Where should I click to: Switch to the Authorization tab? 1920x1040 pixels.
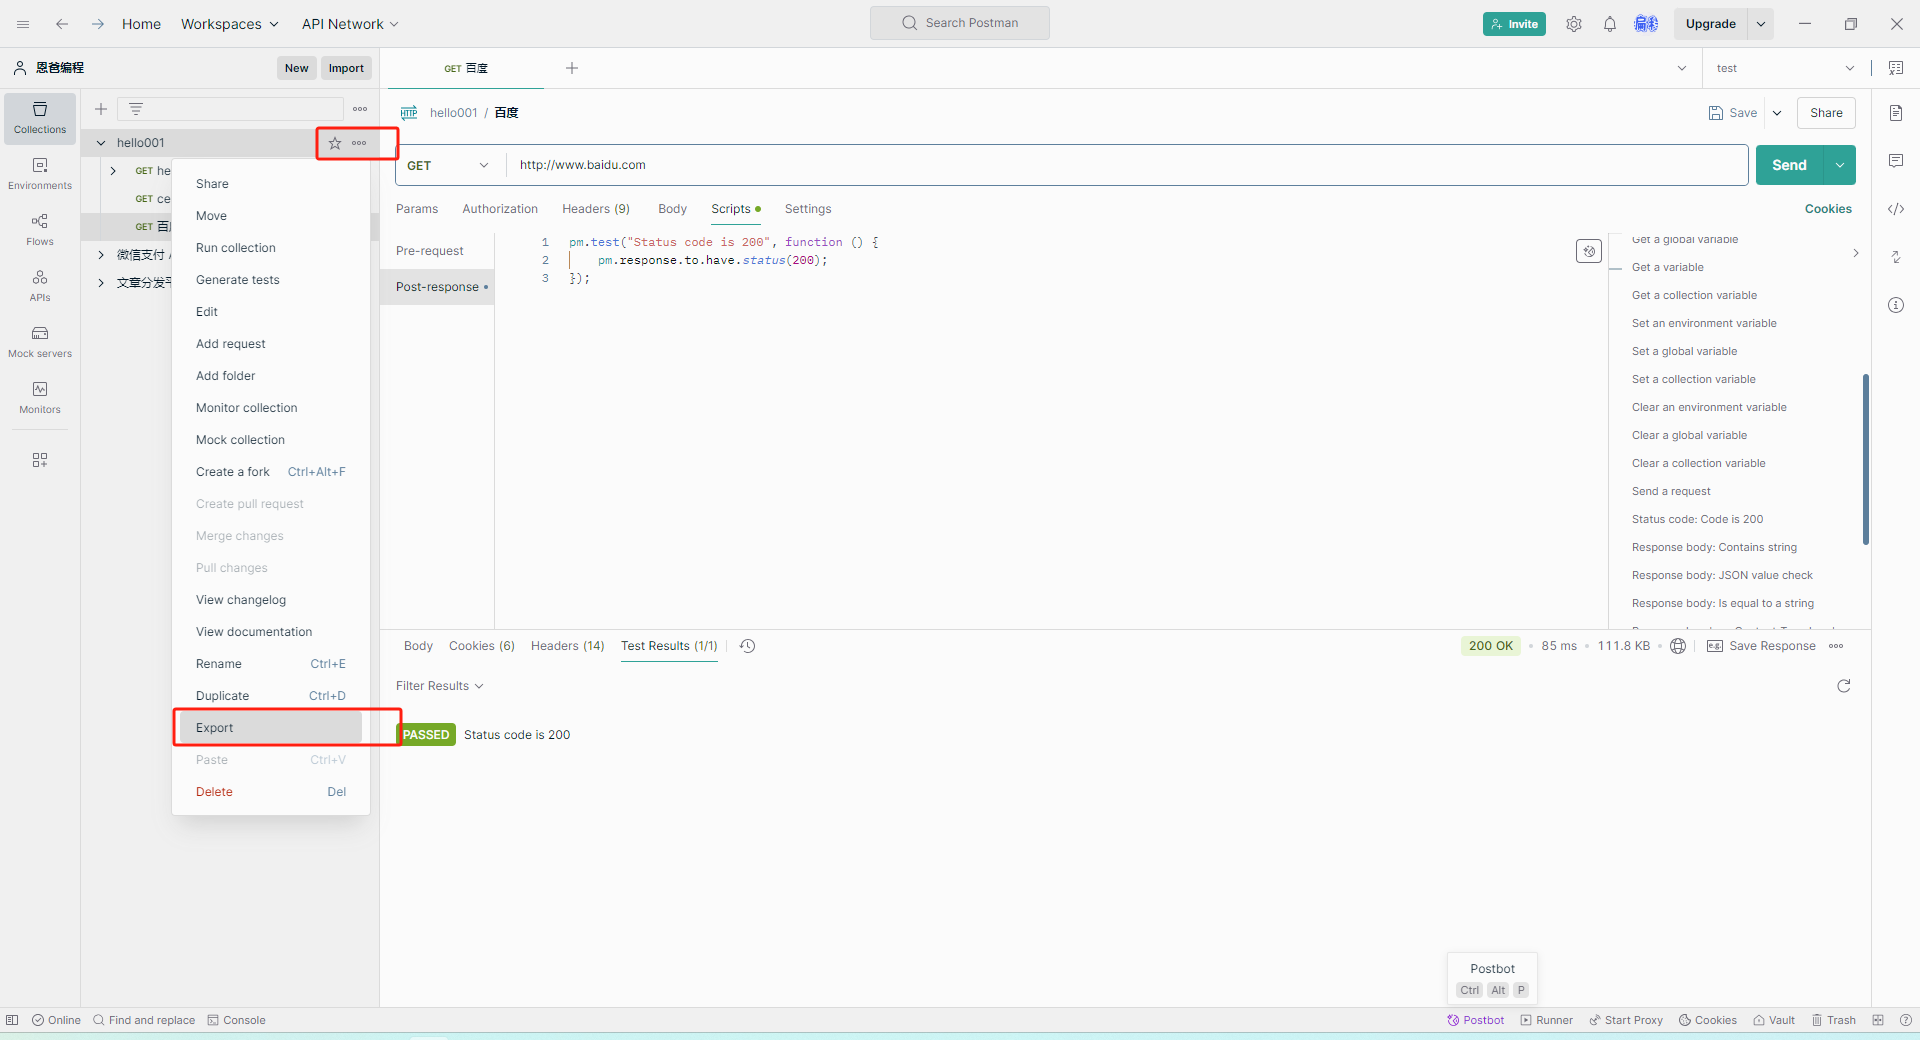click(500, 209)
